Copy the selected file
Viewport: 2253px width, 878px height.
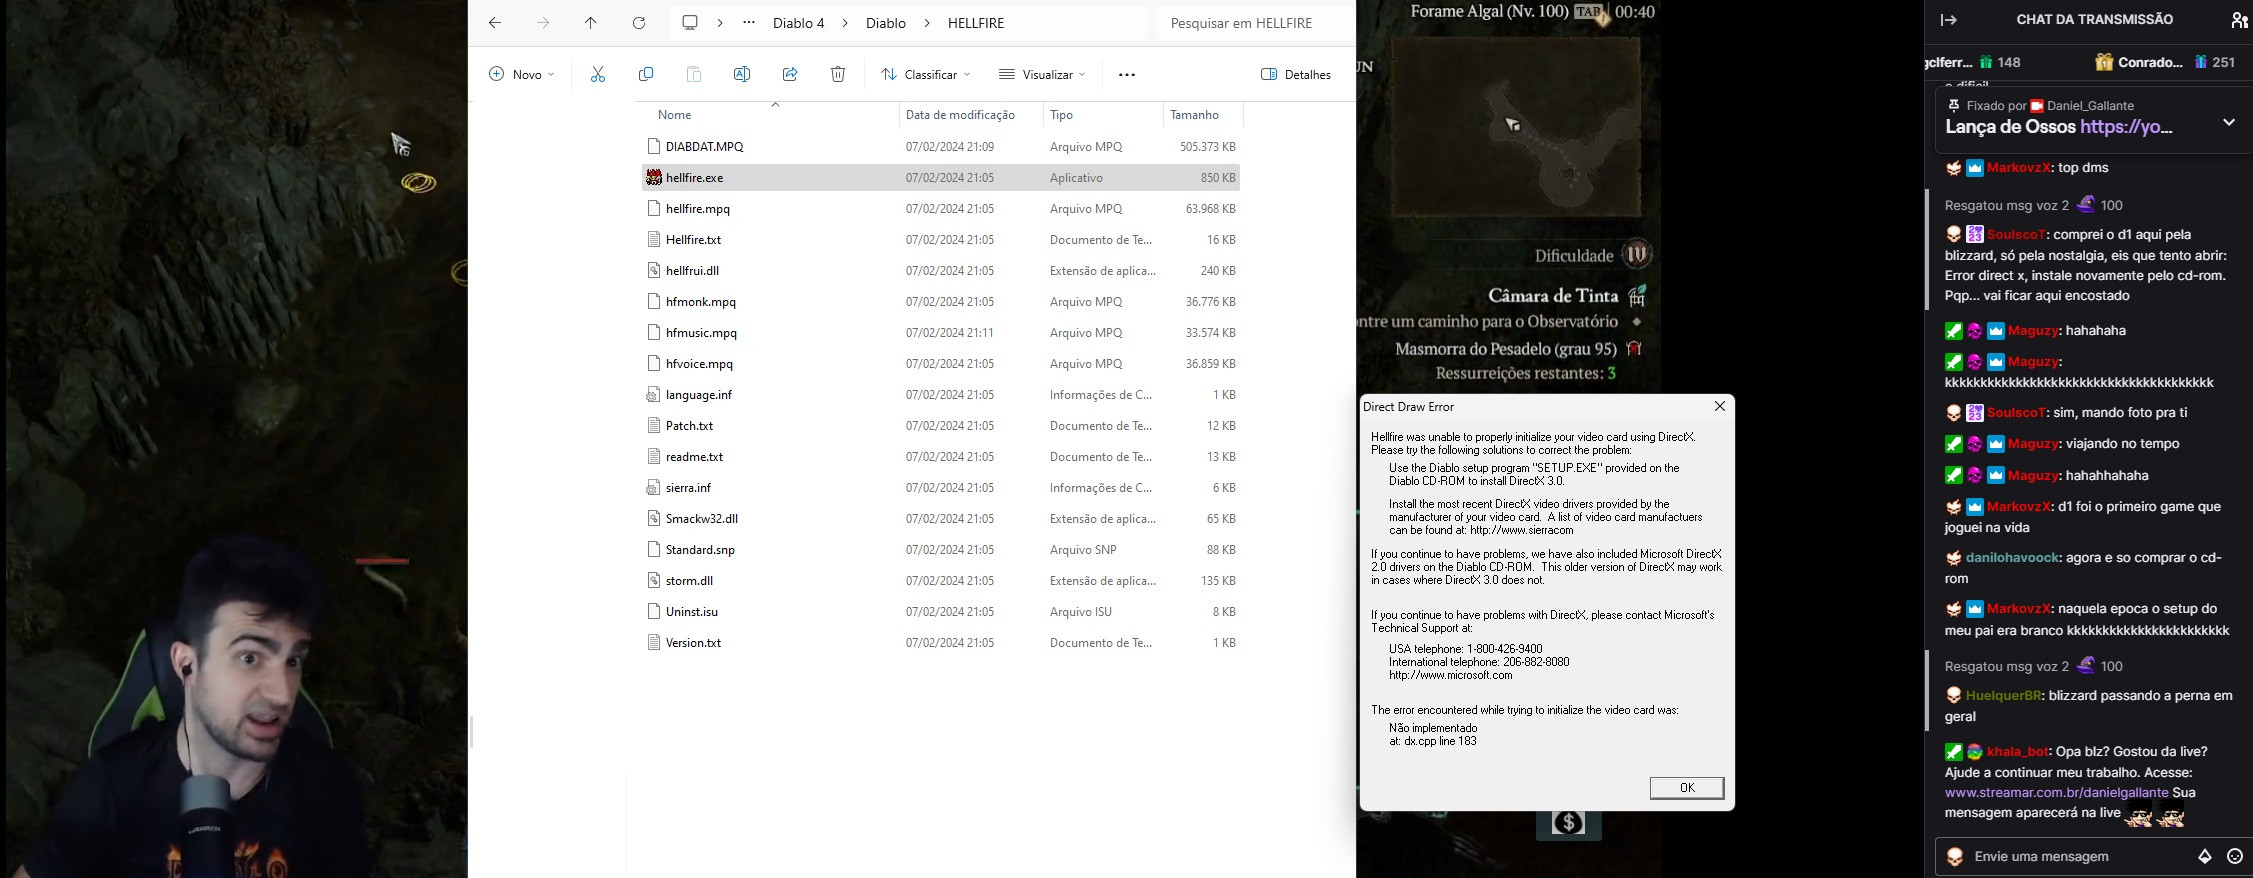pyautogui.click(x=646, y=74)
